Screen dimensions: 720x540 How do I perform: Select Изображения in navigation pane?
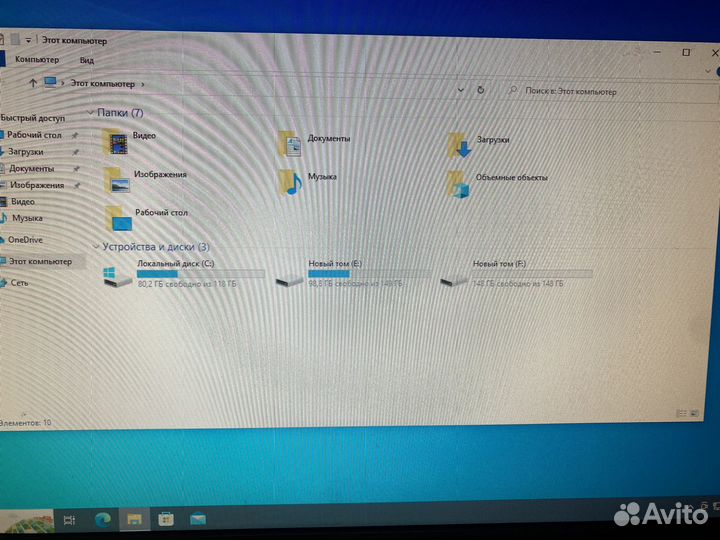coord(37,185)
